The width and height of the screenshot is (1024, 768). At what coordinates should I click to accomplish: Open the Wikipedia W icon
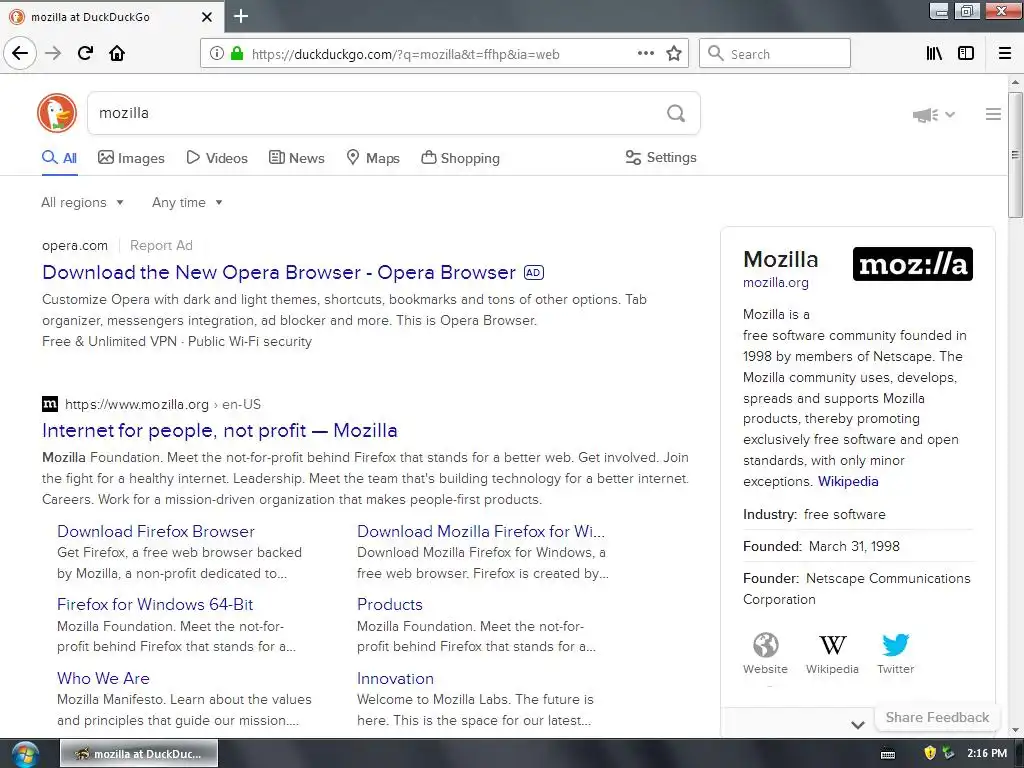(833, 645)
